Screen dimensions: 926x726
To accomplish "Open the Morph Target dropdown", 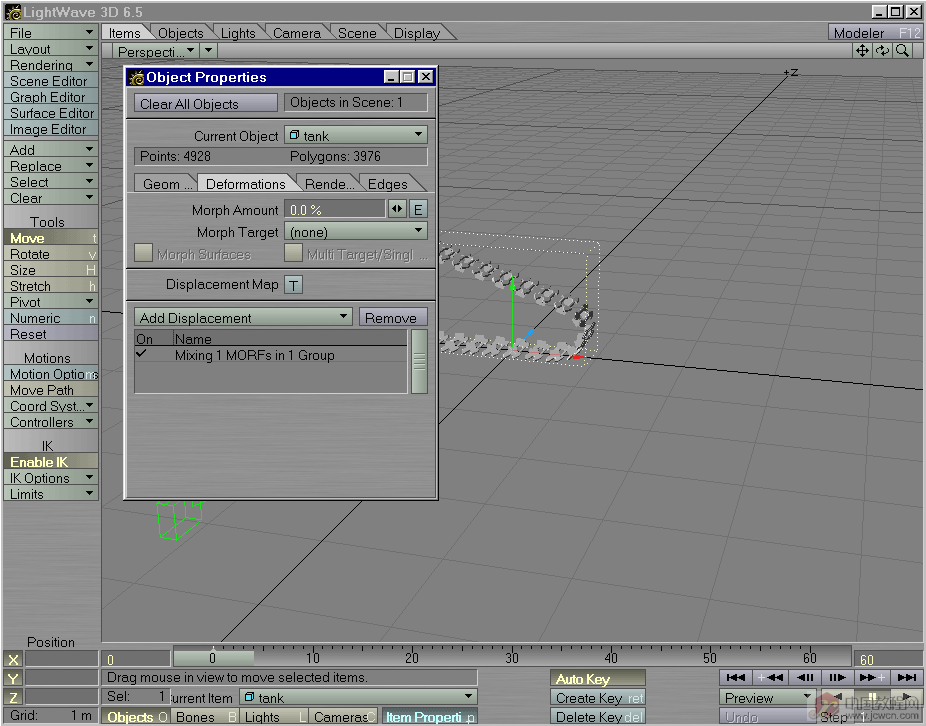I will click(x=356, y=232).
